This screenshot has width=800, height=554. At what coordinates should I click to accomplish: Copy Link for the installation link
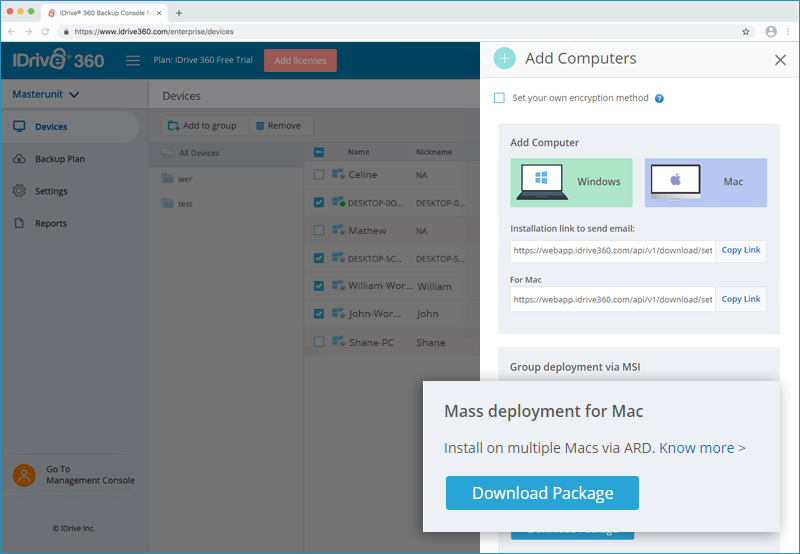[741, 250]
